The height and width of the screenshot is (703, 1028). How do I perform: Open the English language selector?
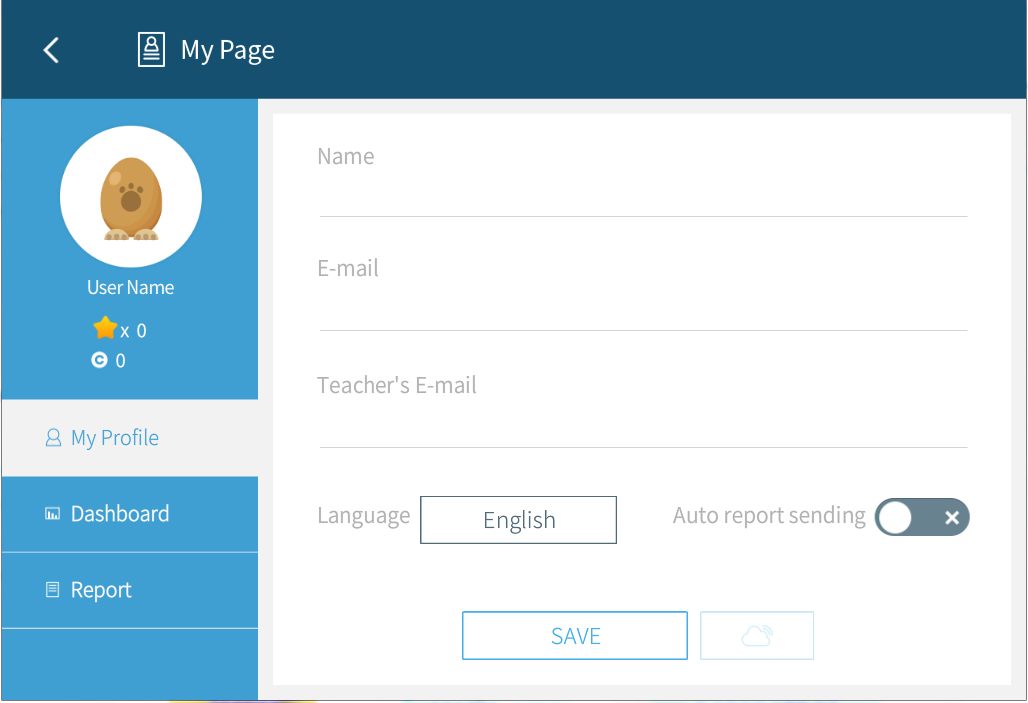[518, 520]
